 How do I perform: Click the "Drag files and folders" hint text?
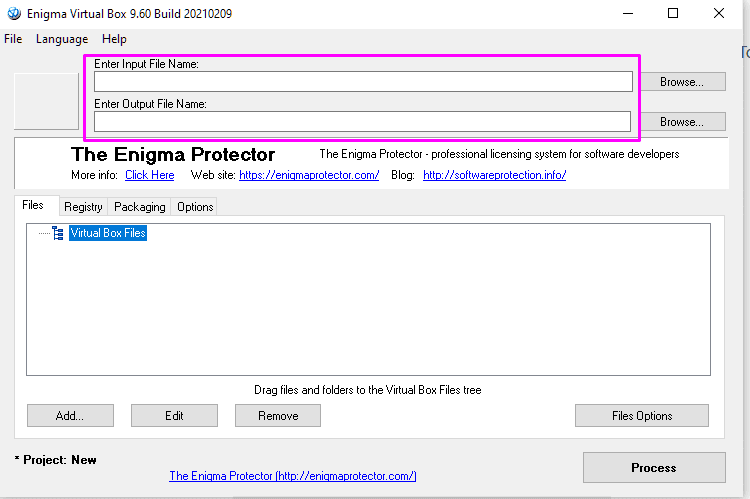pos(367,390)
